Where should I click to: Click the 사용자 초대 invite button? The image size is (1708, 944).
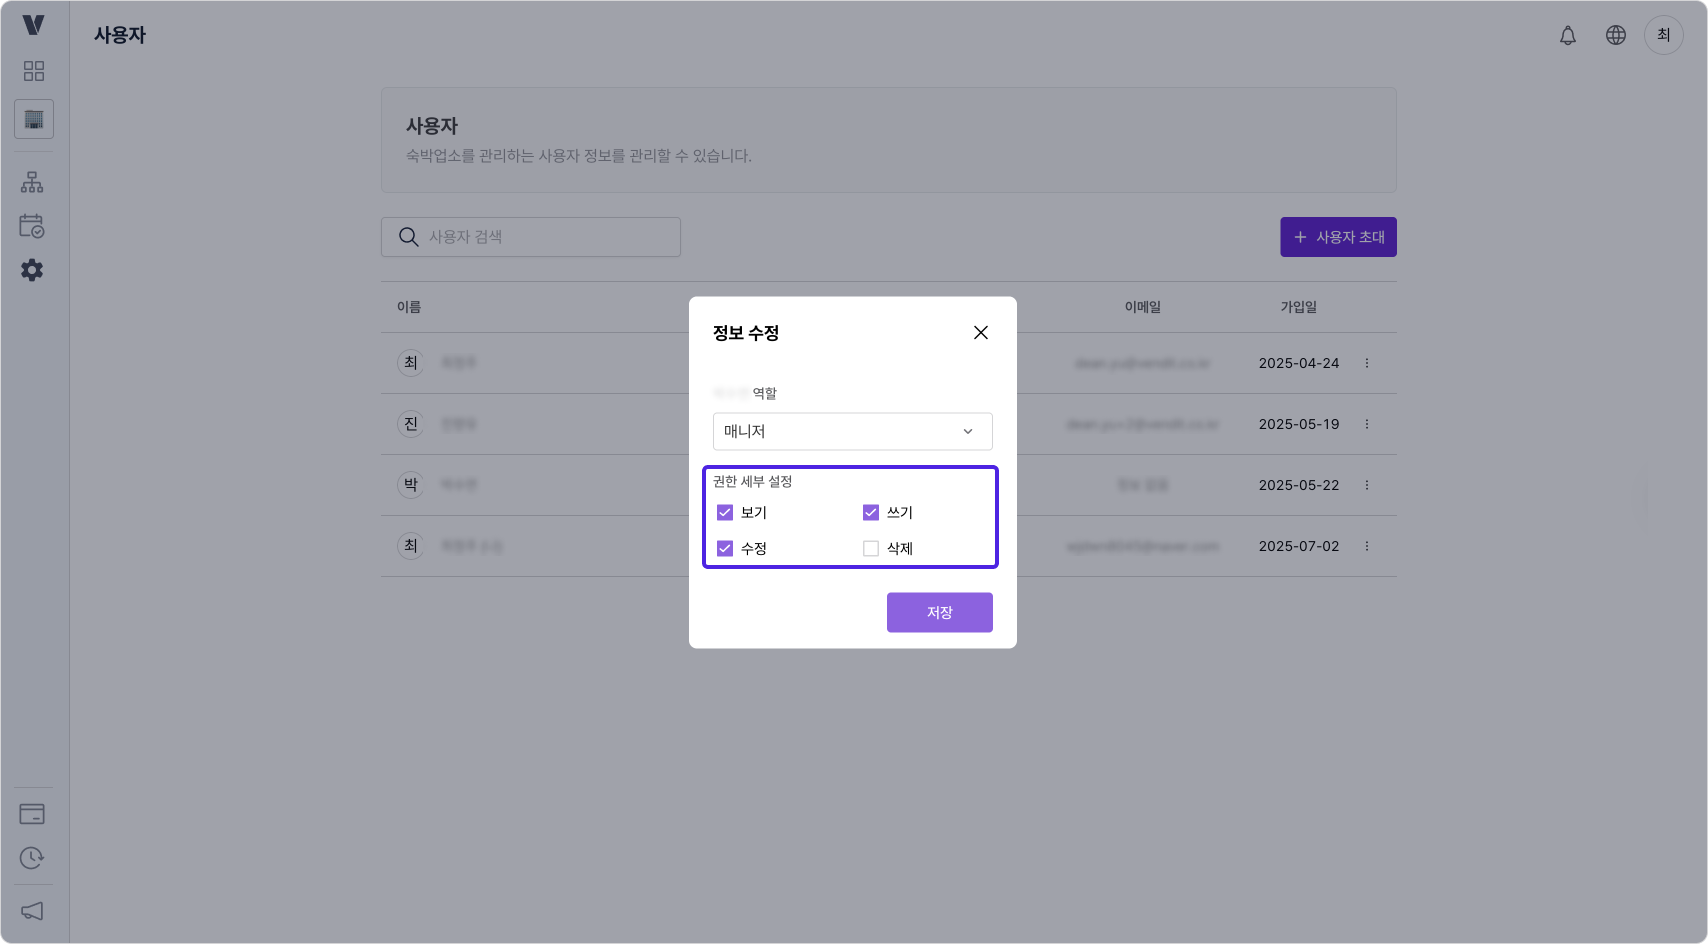pos(1338,237)
